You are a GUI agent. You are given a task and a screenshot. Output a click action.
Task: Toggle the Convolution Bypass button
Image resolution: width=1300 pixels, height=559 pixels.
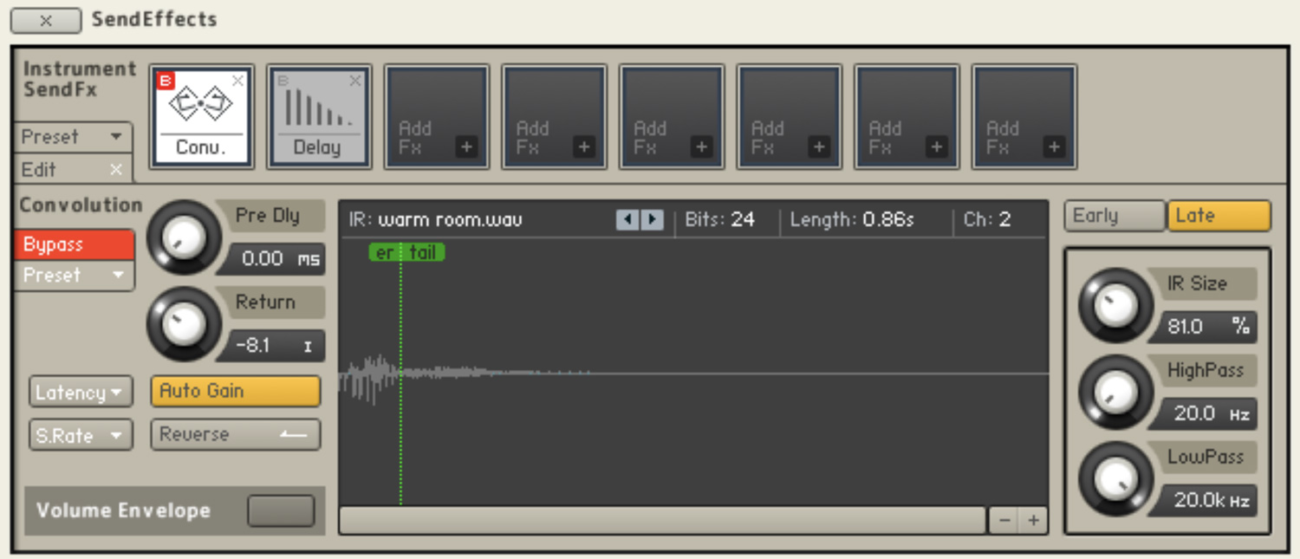pyautogui.click(x=74, y=245)
